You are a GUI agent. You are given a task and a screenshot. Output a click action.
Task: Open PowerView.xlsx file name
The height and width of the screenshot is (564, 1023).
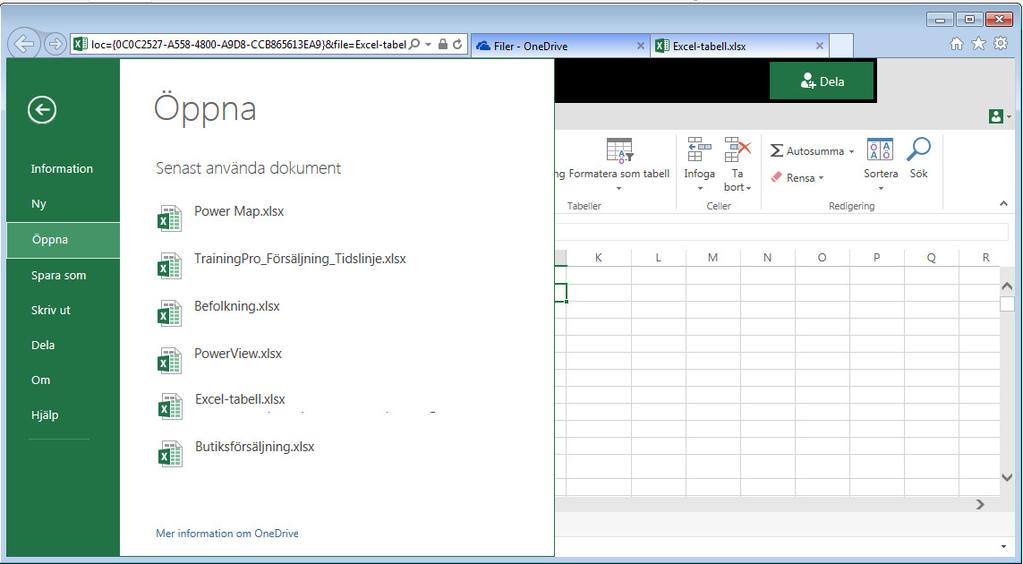click(238, 354)
